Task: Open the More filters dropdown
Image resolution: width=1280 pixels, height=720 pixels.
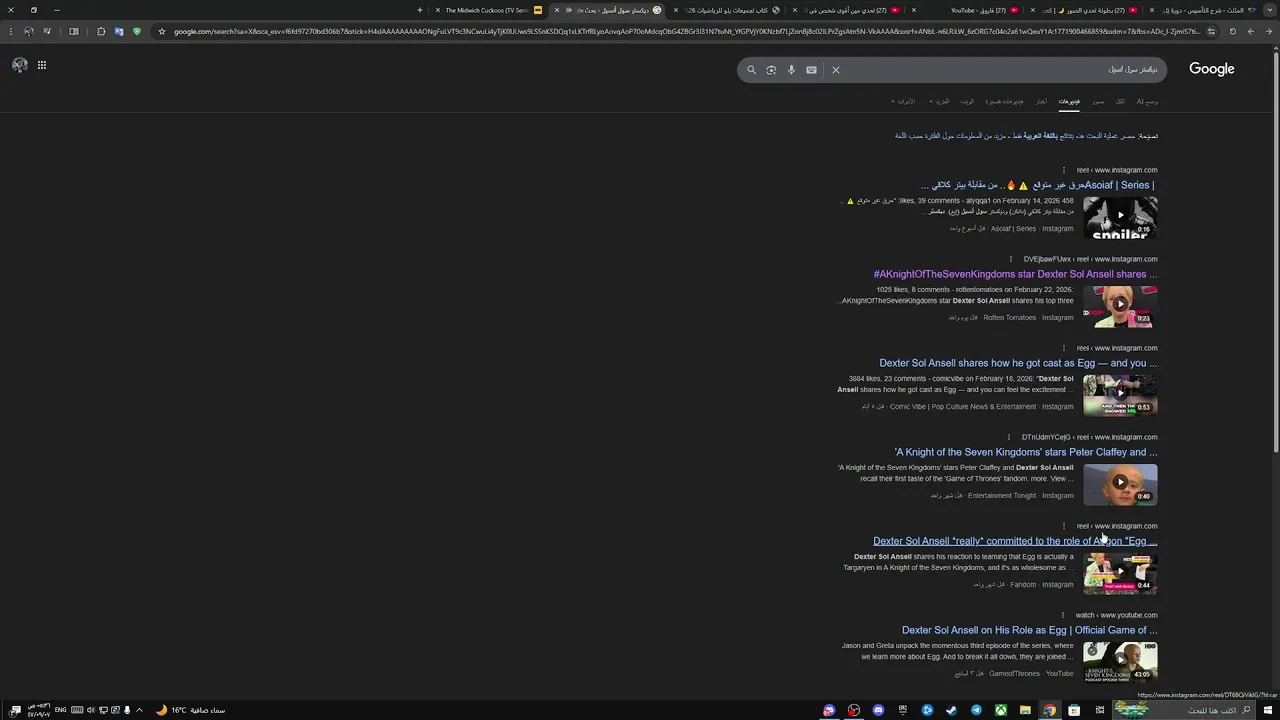Action: pyautogui.click(x=939, y=101)
